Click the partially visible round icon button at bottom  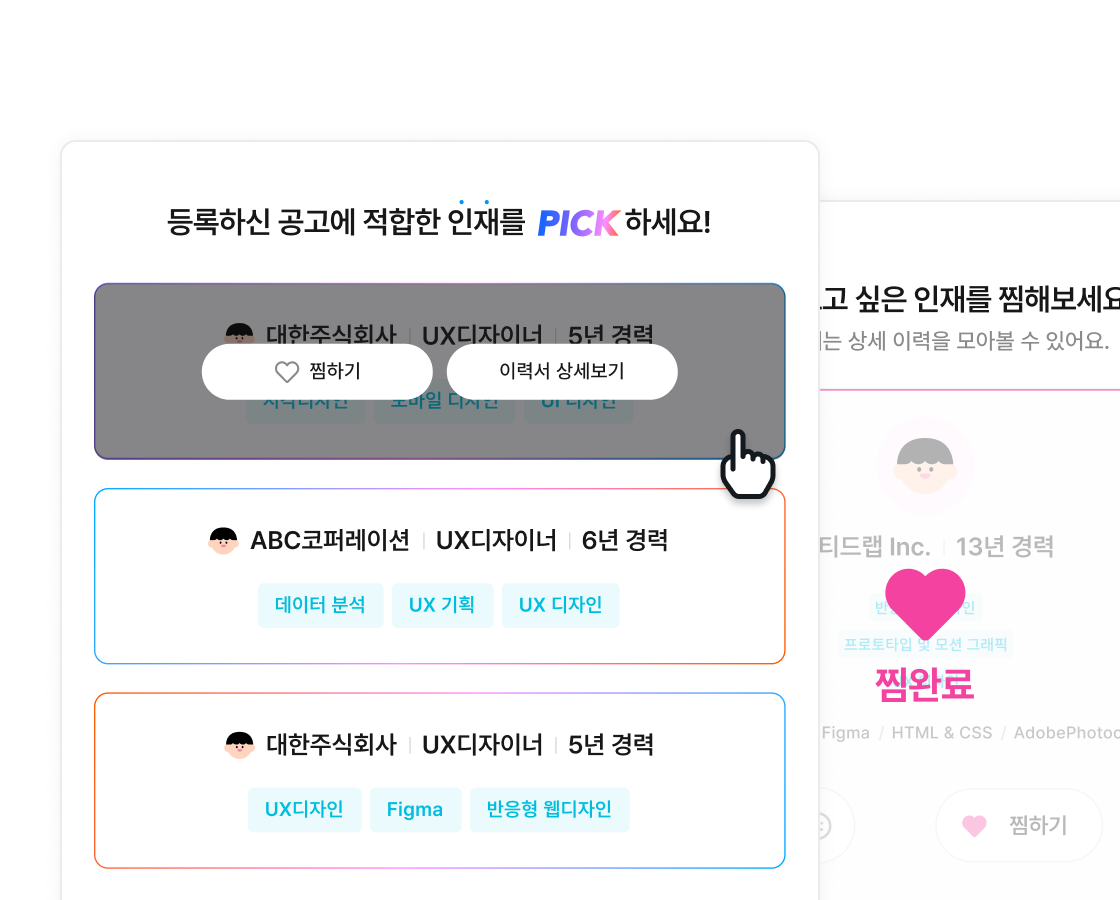pyautogui.click(x=836, y=826)
